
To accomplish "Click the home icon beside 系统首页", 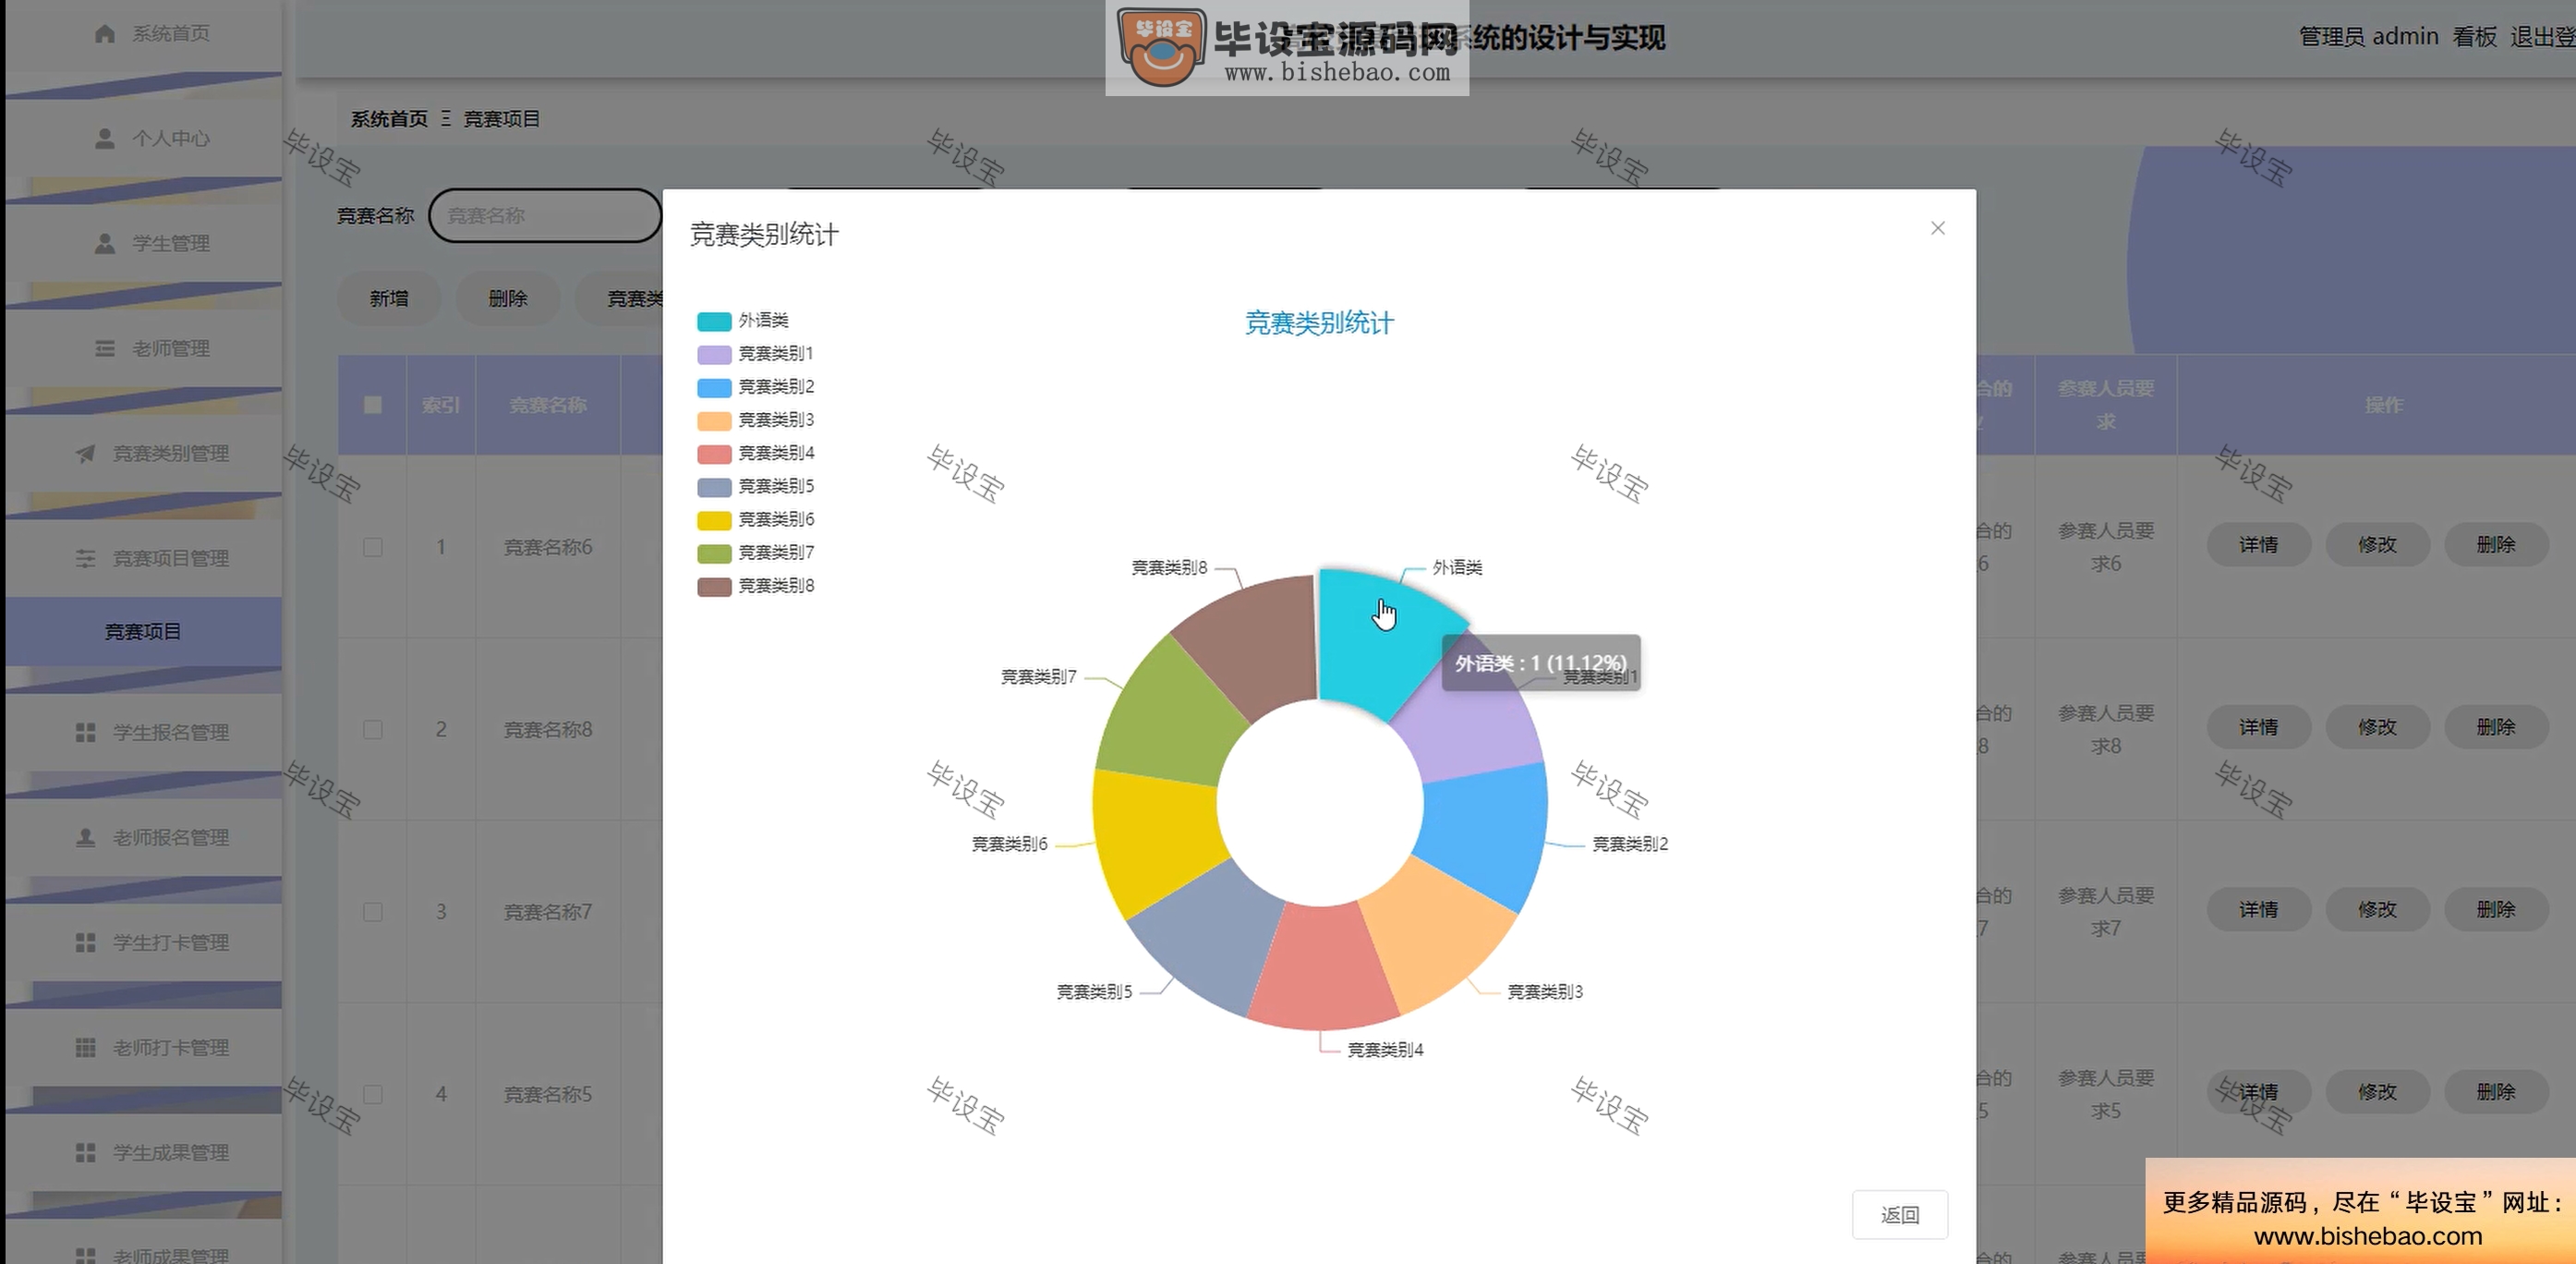I will (x=104, y=34).
